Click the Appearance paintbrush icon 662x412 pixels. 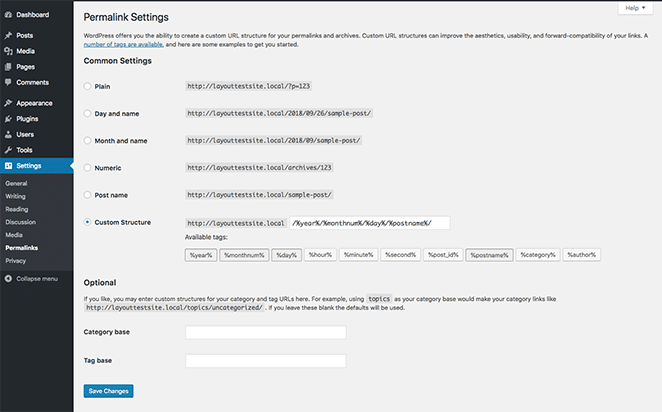click(8, 102)
